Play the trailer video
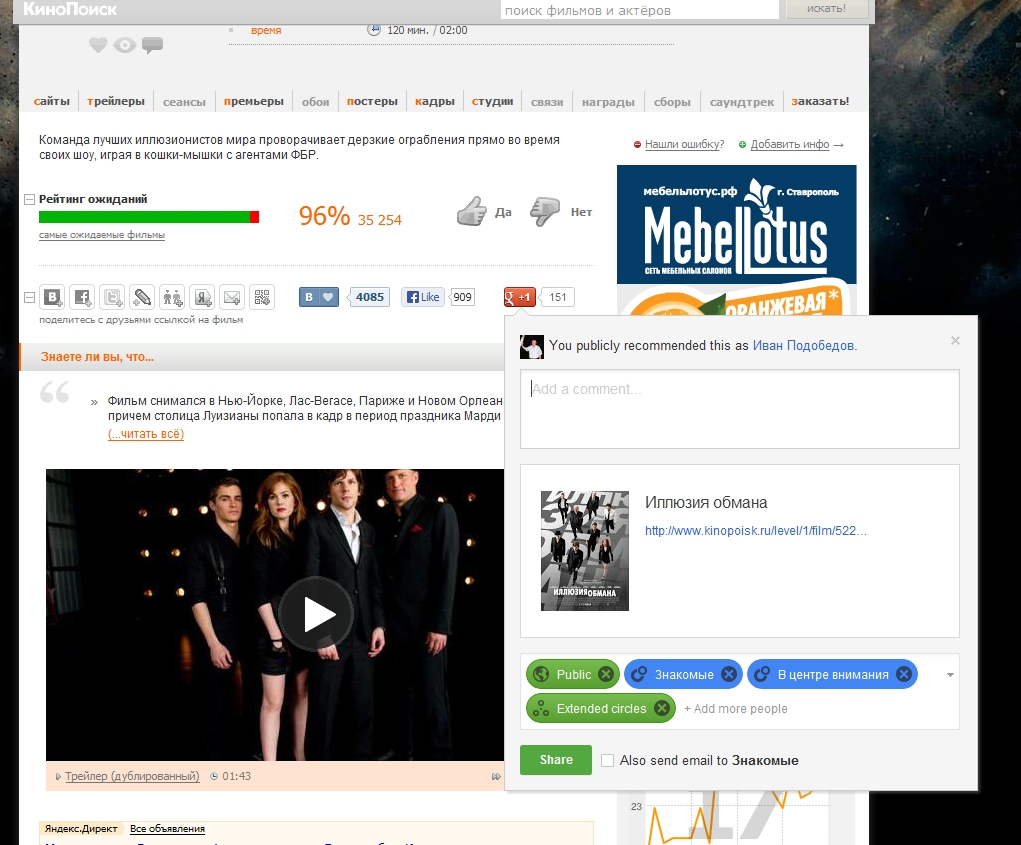The width and height of the screenshot is (1021, 845). [317, 614]
